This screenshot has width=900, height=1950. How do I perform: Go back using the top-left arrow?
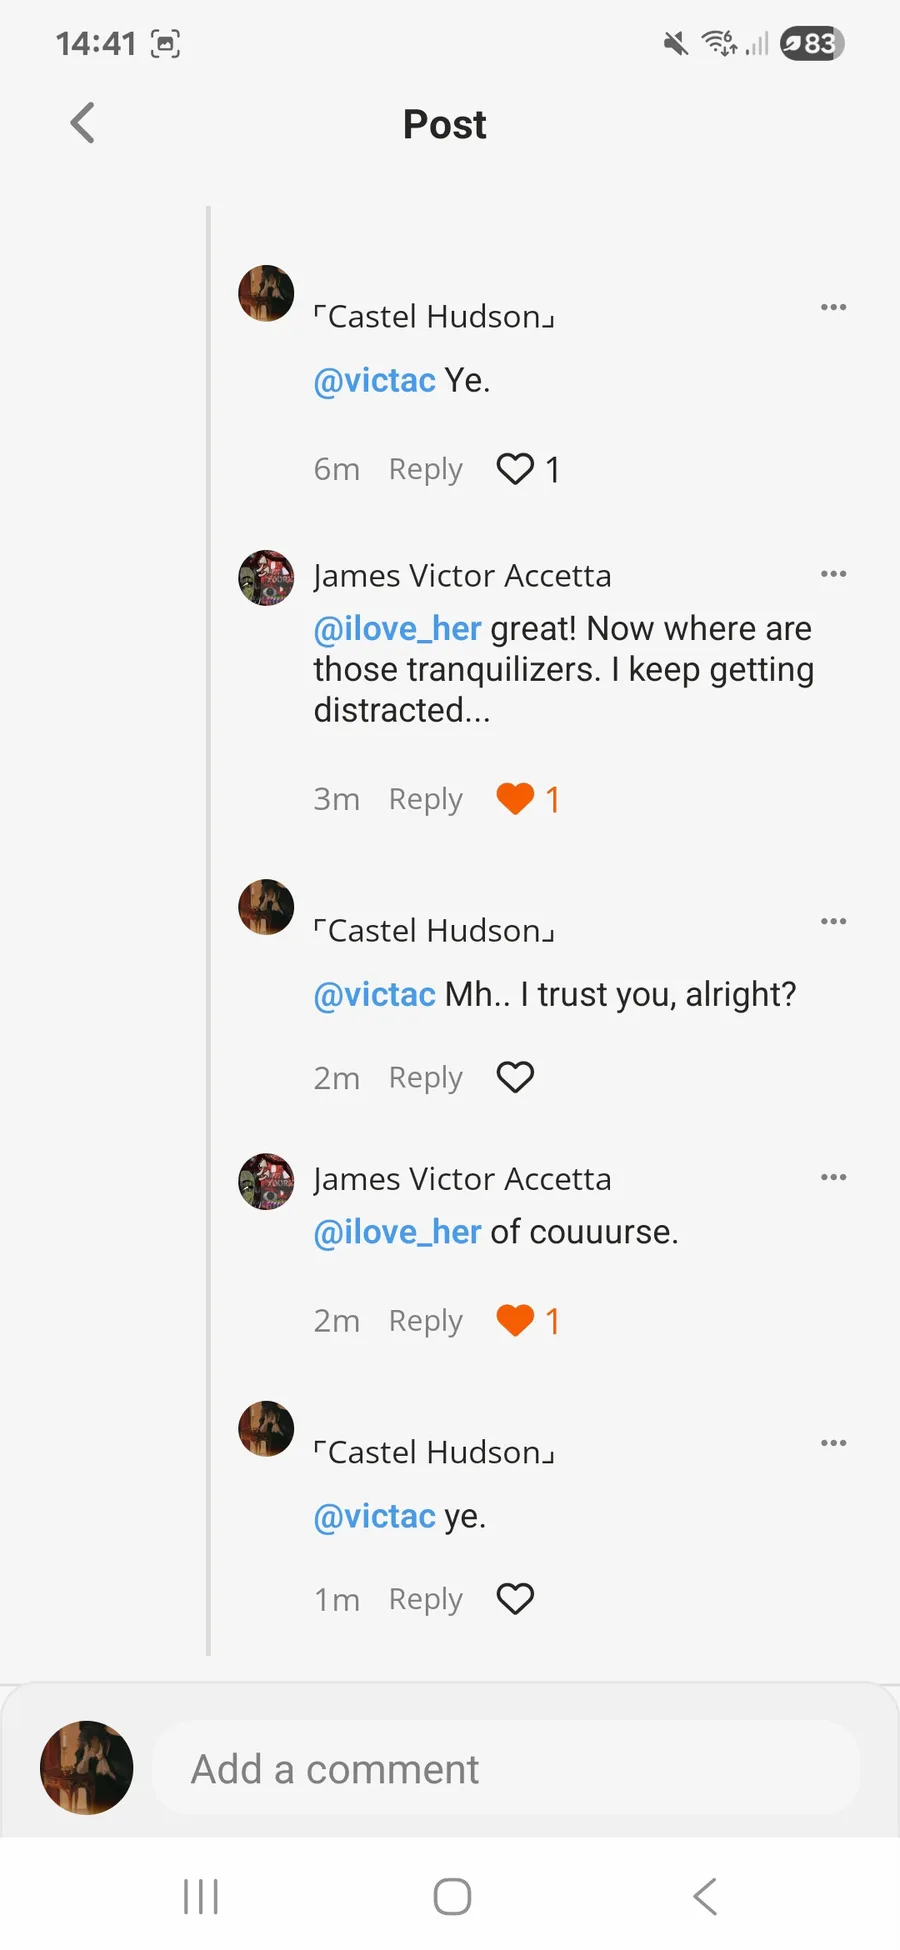tap(83, 124)
